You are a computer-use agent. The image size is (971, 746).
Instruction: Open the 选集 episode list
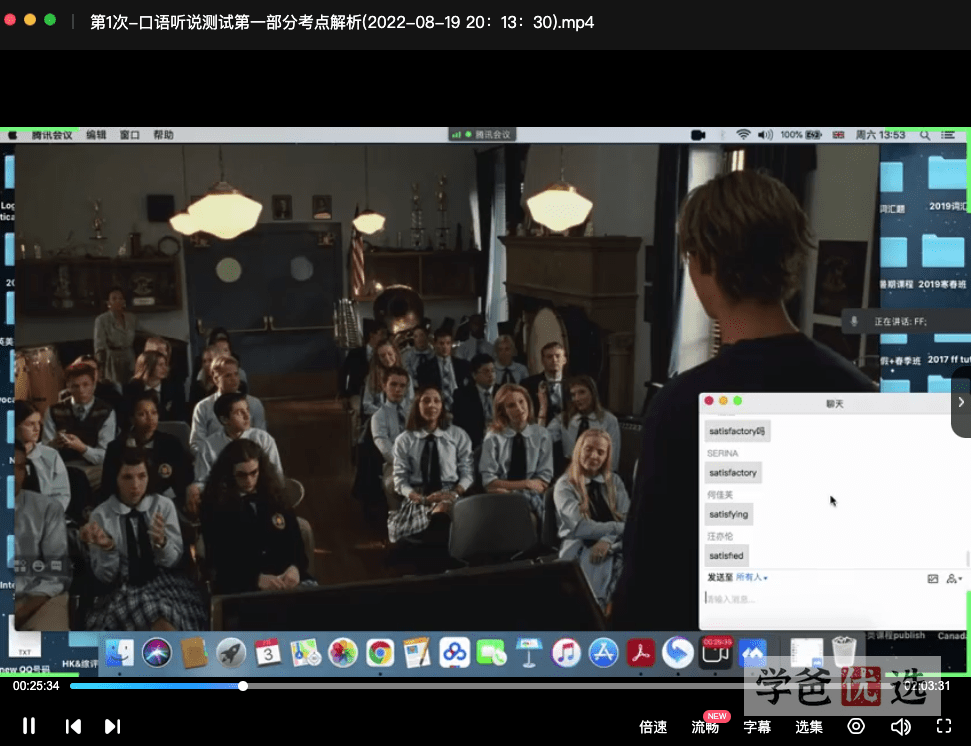(x=809, y=727)
